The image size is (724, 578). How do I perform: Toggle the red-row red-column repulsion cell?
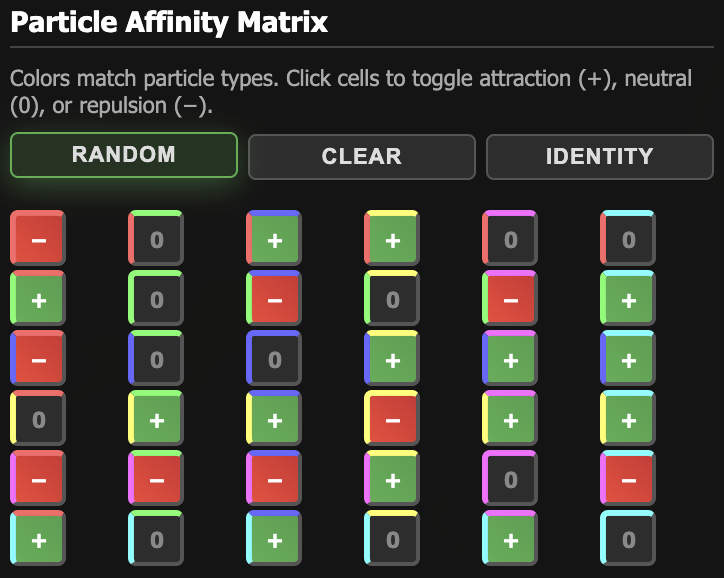click(38, 239)
